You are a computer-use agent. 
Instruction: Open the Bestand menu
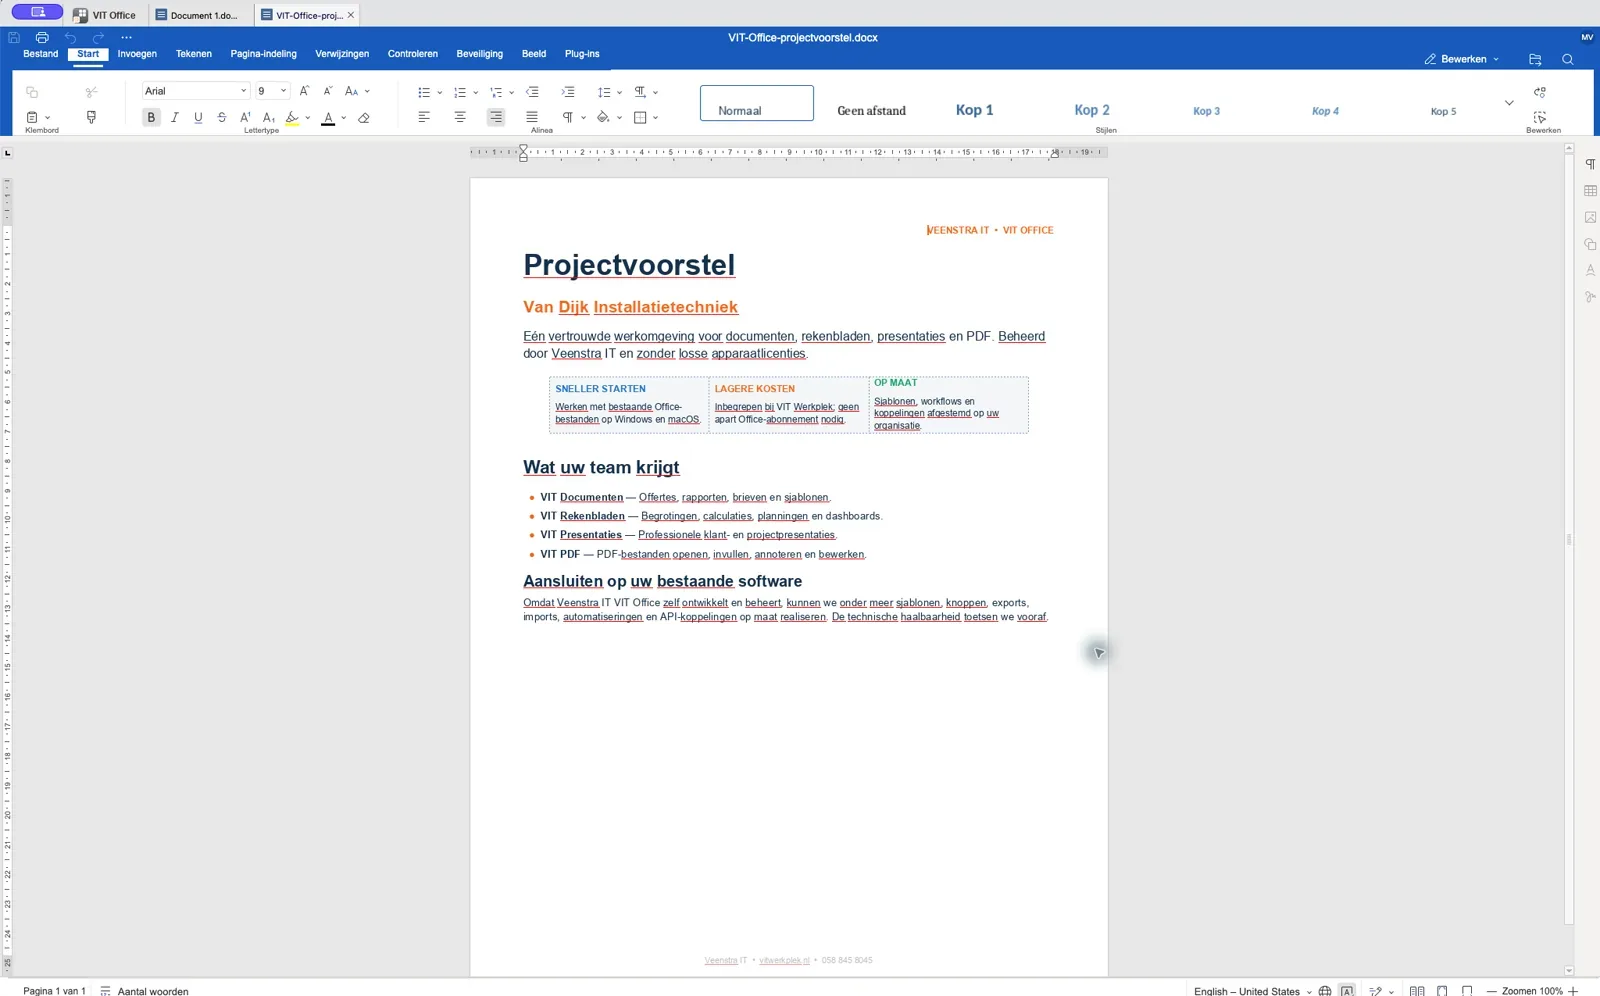click(x=41, y=54)
